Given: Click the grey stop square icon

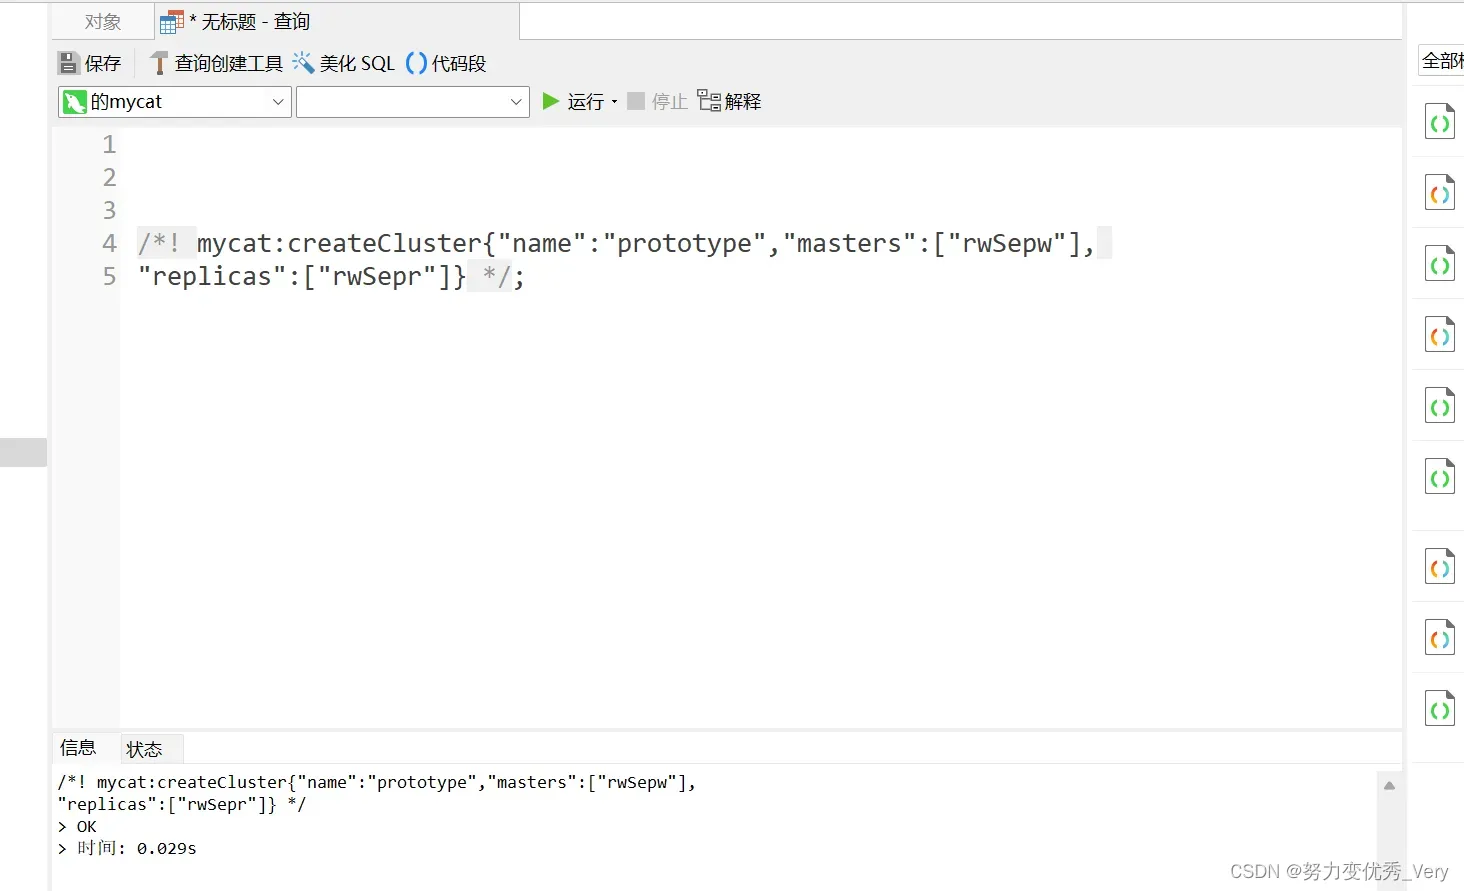Looking at the screenshot, I should pyautogui.click(x=636, y=101).
